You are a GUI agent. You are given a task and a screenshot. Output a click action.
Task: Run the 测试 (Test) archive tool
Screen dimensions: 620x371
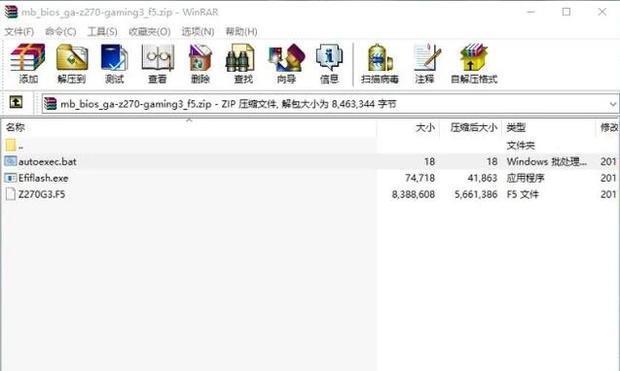tap(114, 63)
